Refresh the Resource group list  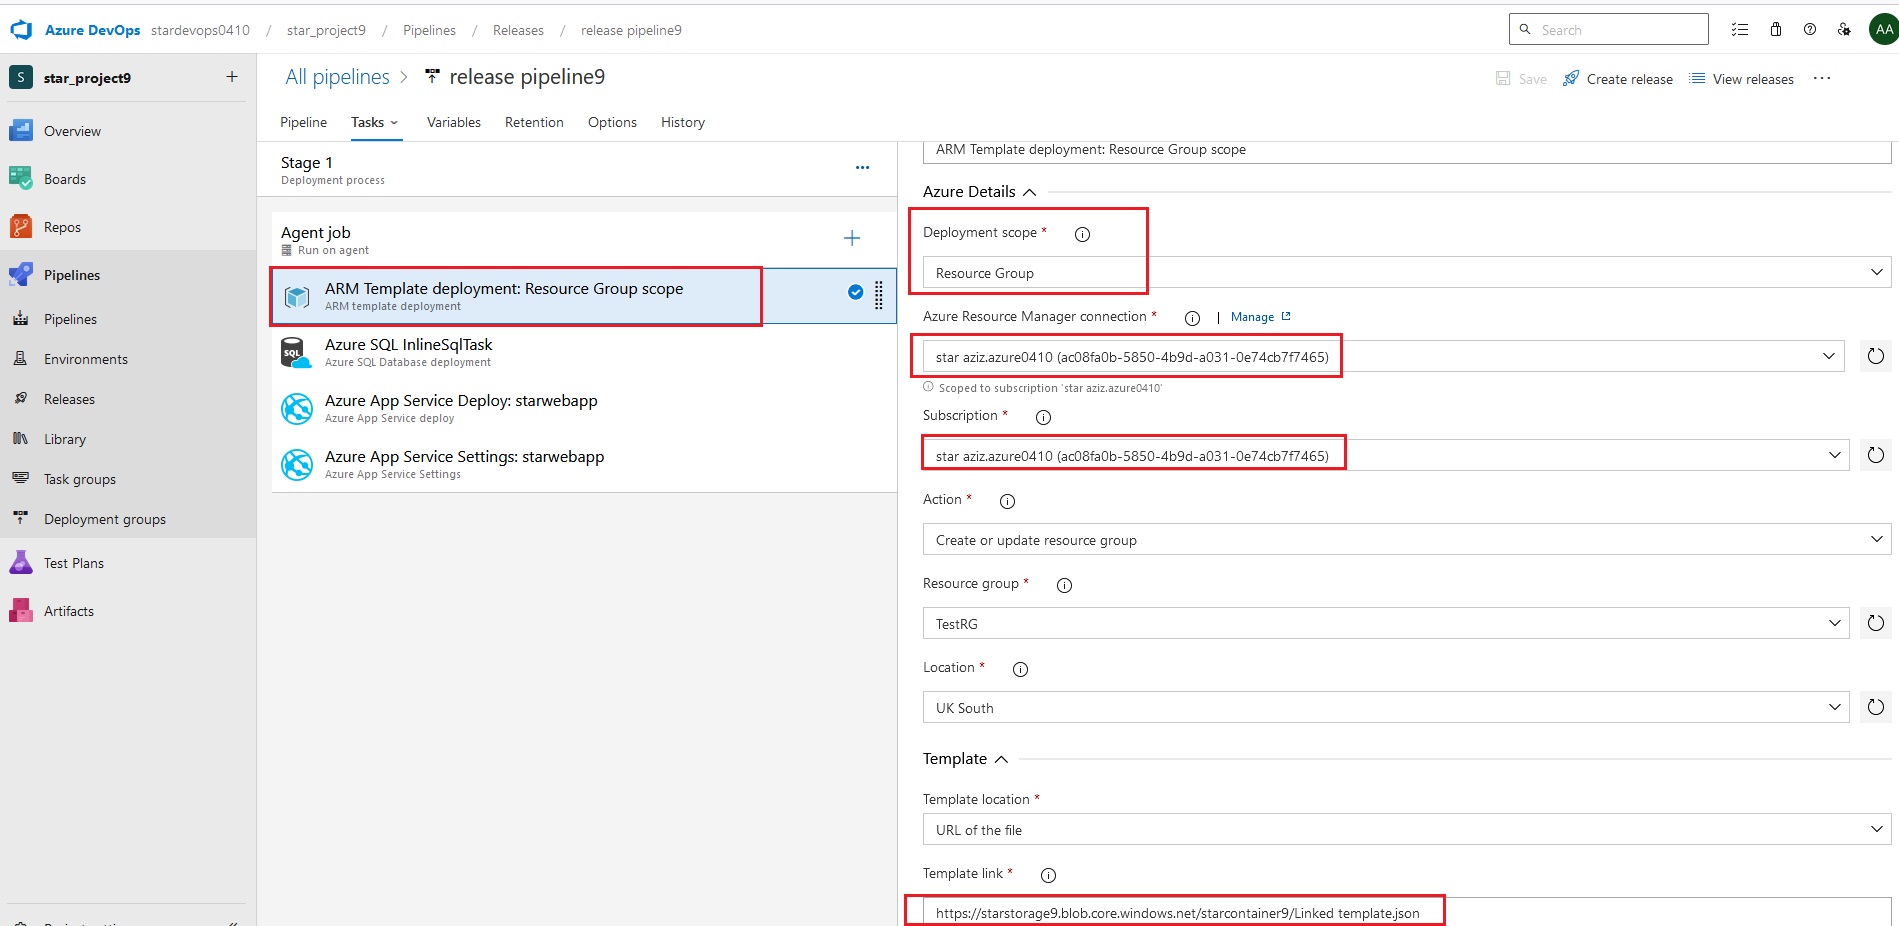pos(1876,623)
